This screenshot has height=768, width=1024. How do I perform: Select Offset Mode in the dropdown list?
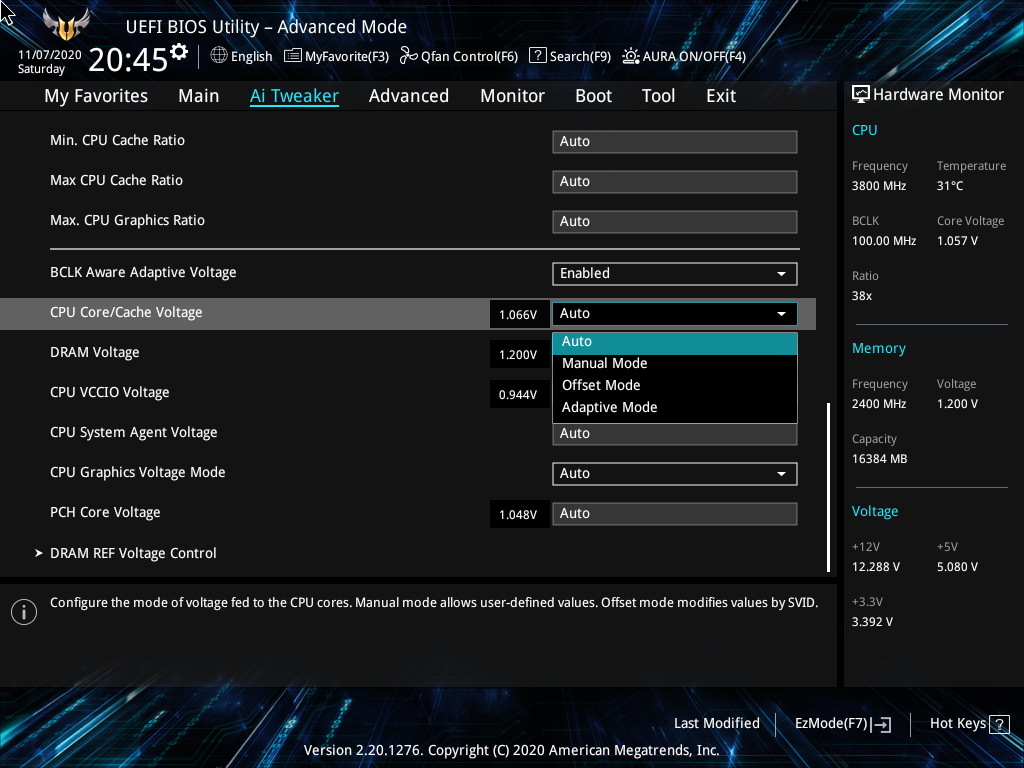[601, 386]
